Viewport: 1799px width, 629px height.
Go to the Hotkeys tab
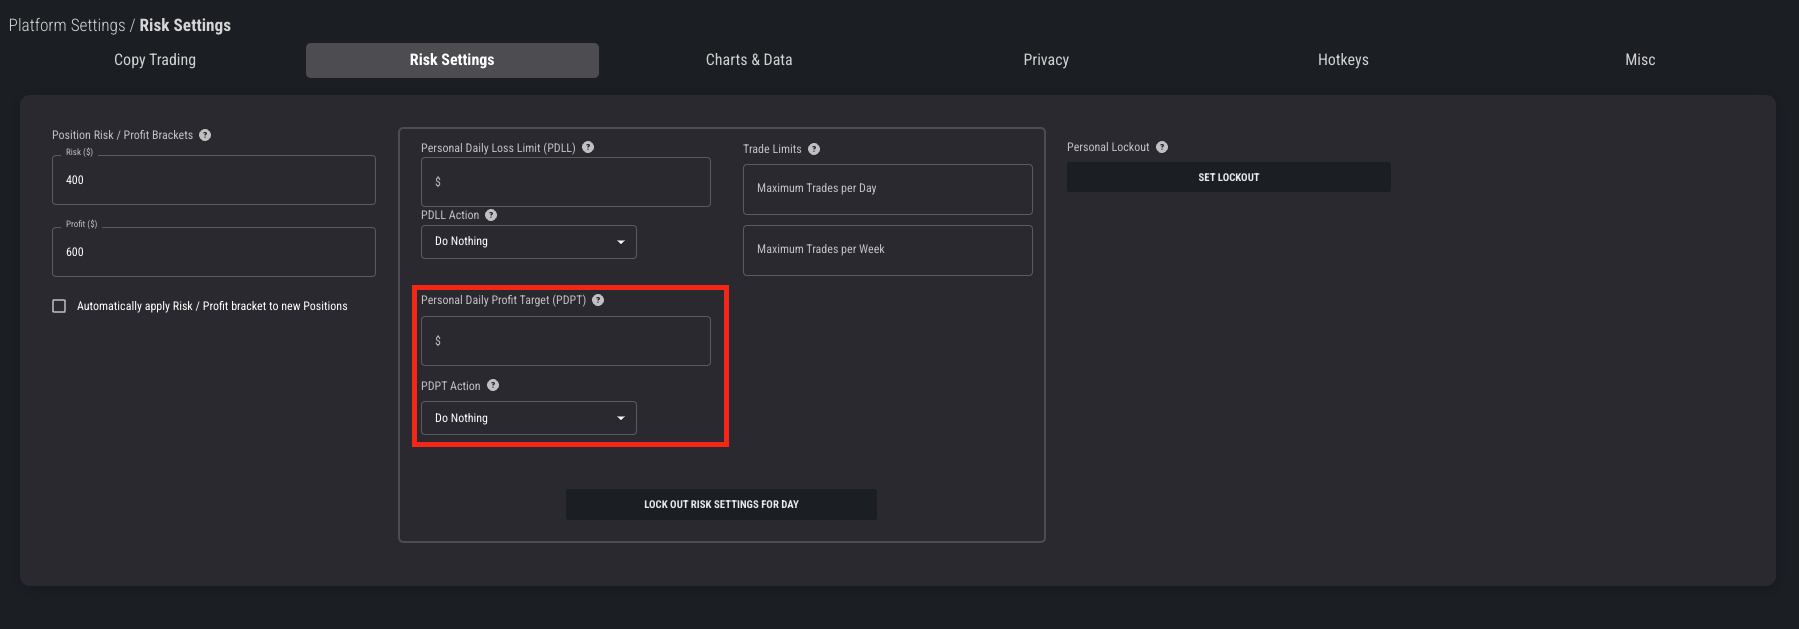pyautogui.click(x=1342, y=60)
